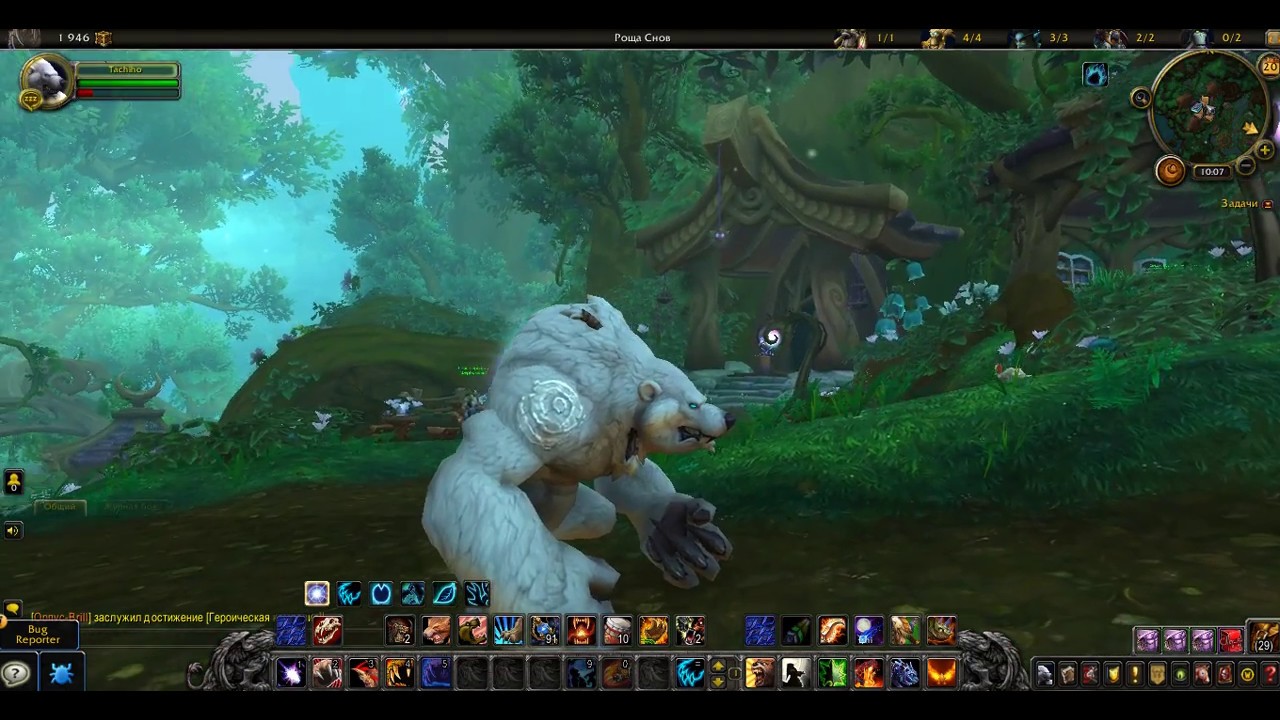
Task: Click the blue paw buff icon
Action: [x=1095, y=75]
